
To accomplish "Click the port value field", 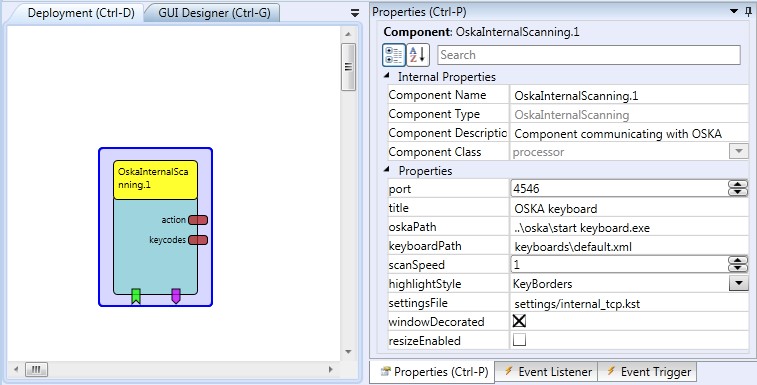I will (x=619, y=188).
